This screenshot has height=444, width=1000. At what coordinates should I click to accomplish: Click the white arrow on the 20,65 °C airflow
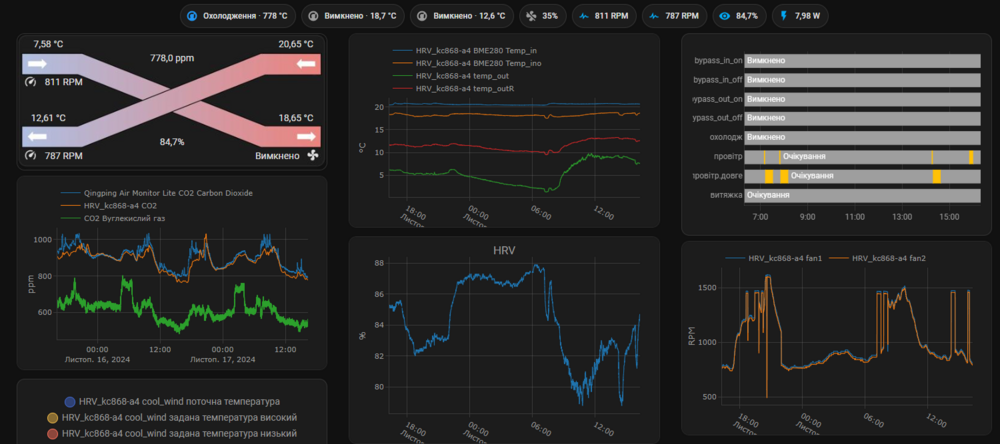click(x=307, y=64)
